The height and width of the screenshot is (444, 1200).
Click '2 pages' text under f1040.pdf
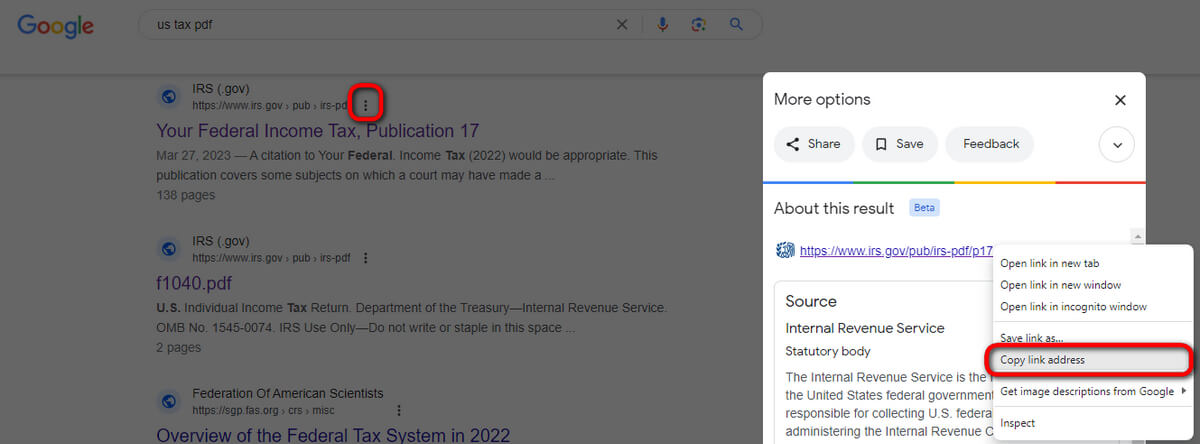pyautogui.click(x=179, y=347)
